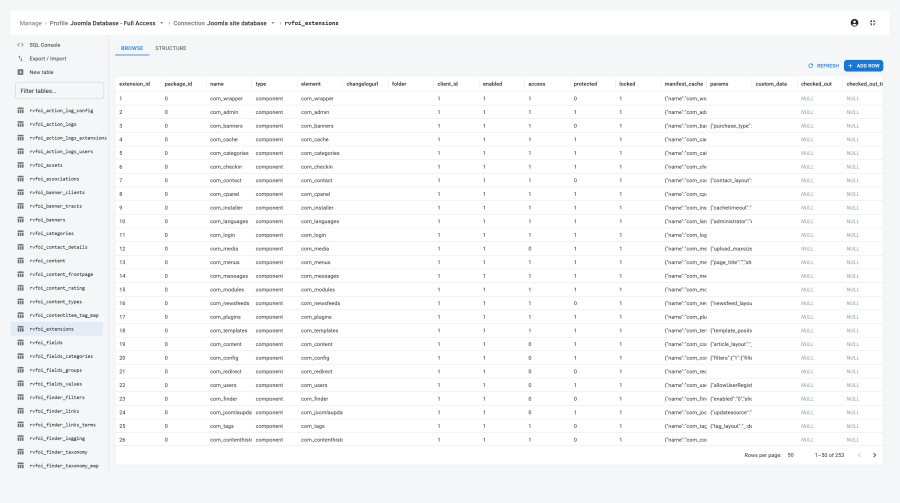
Task: Select the com_banners name cell
Action: (x=226, y=126)
